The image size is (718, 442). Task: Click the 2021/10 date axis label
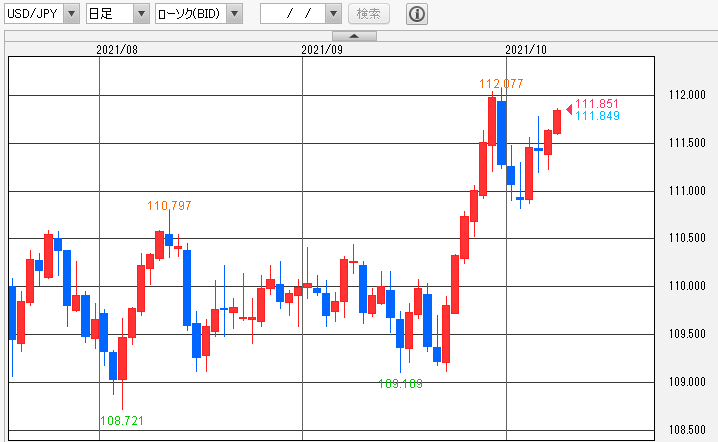click(526, 50)
